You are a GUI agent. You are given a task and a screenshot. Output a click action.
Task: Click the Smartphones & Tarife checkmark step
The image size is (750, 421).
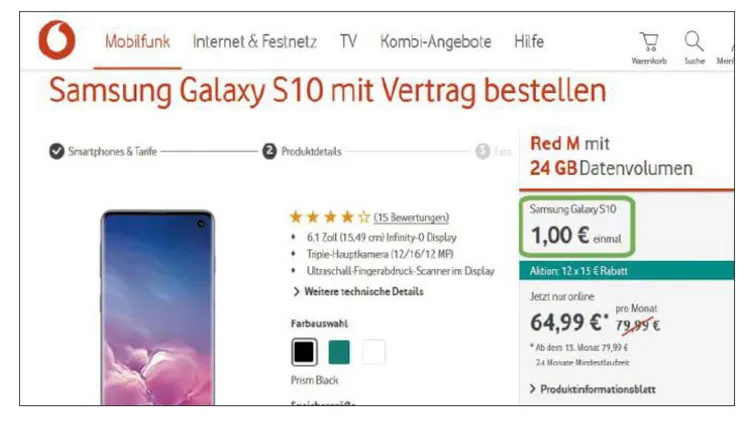point(56,151)
